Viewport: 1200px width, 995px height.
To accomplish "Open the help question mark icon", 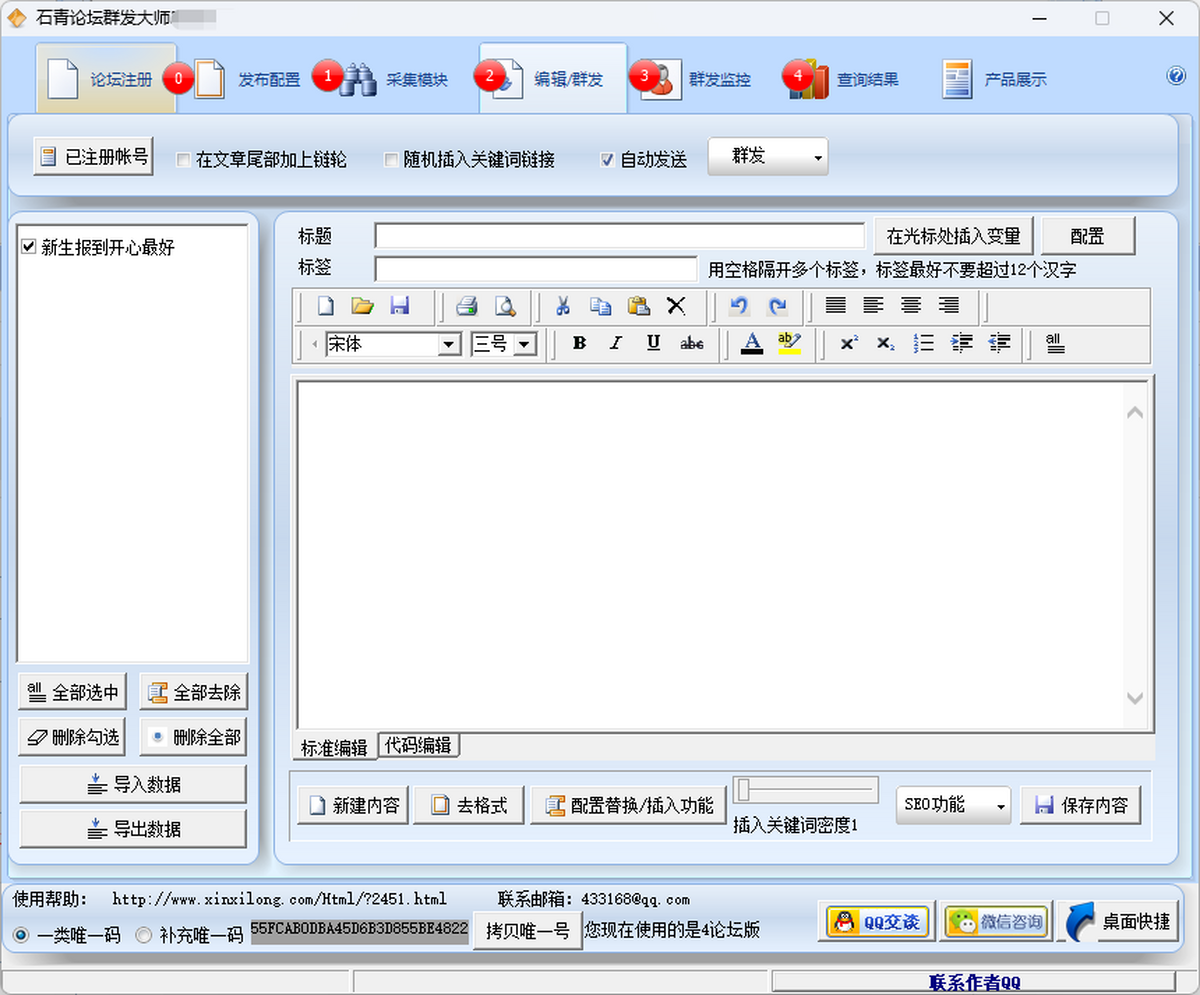I will 1176,77.
